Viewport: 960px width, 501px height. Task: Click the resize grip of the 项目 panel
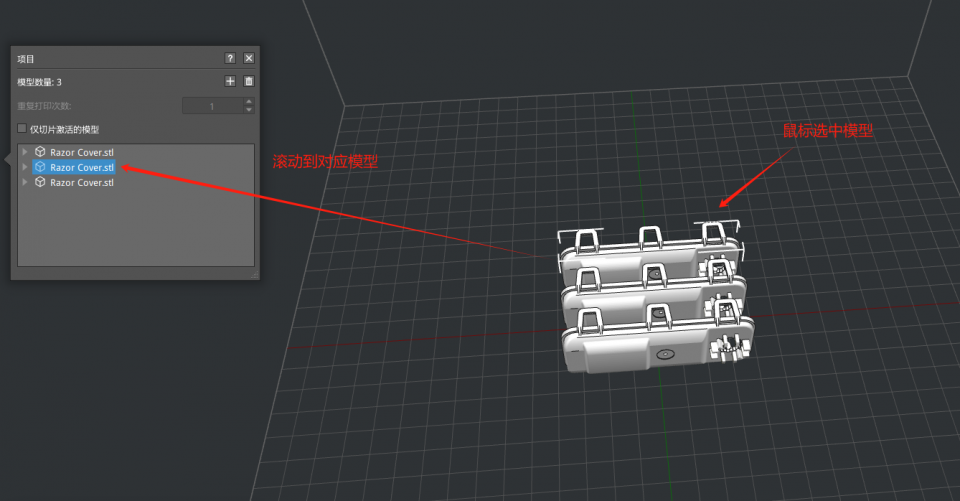[254, 274]
